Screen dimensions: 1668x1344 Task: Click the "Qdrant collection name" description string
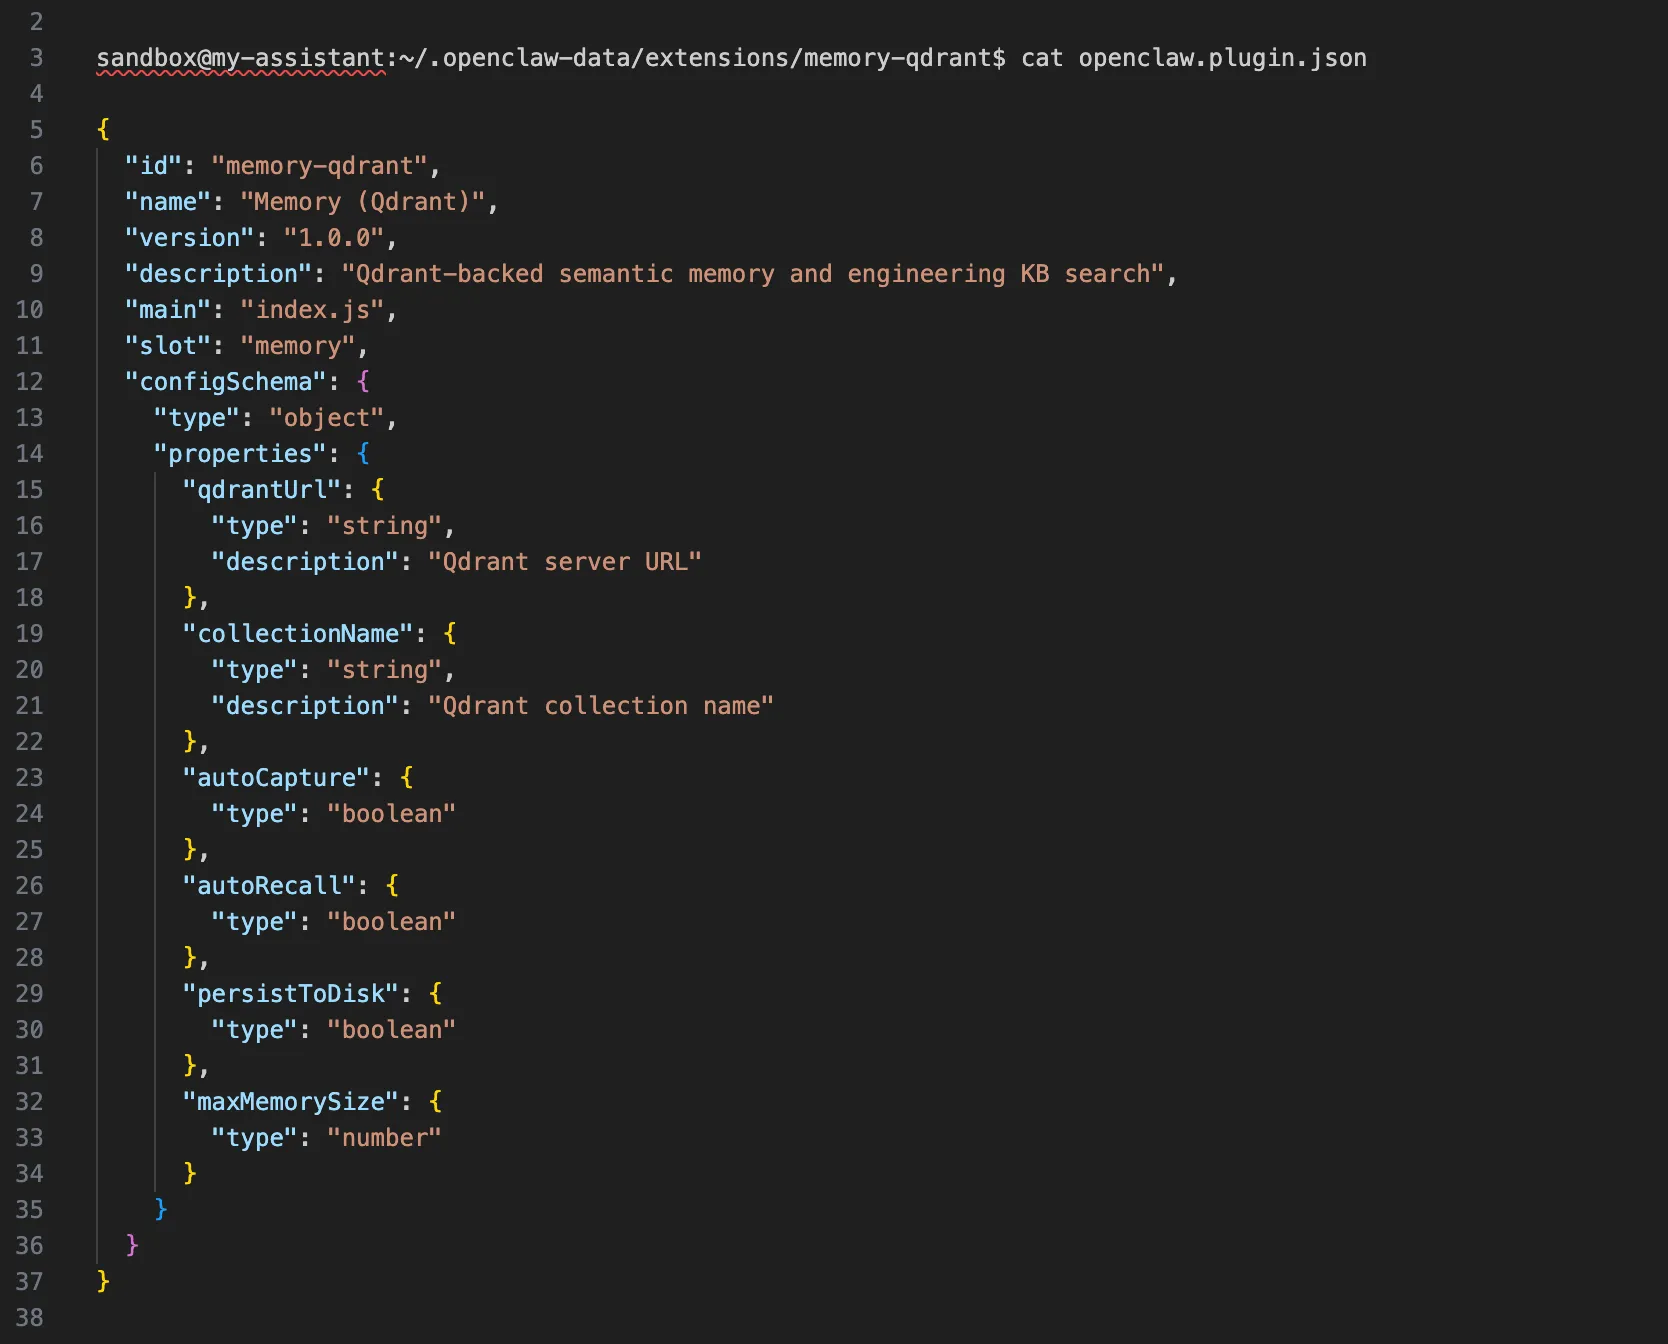(601, 706)
